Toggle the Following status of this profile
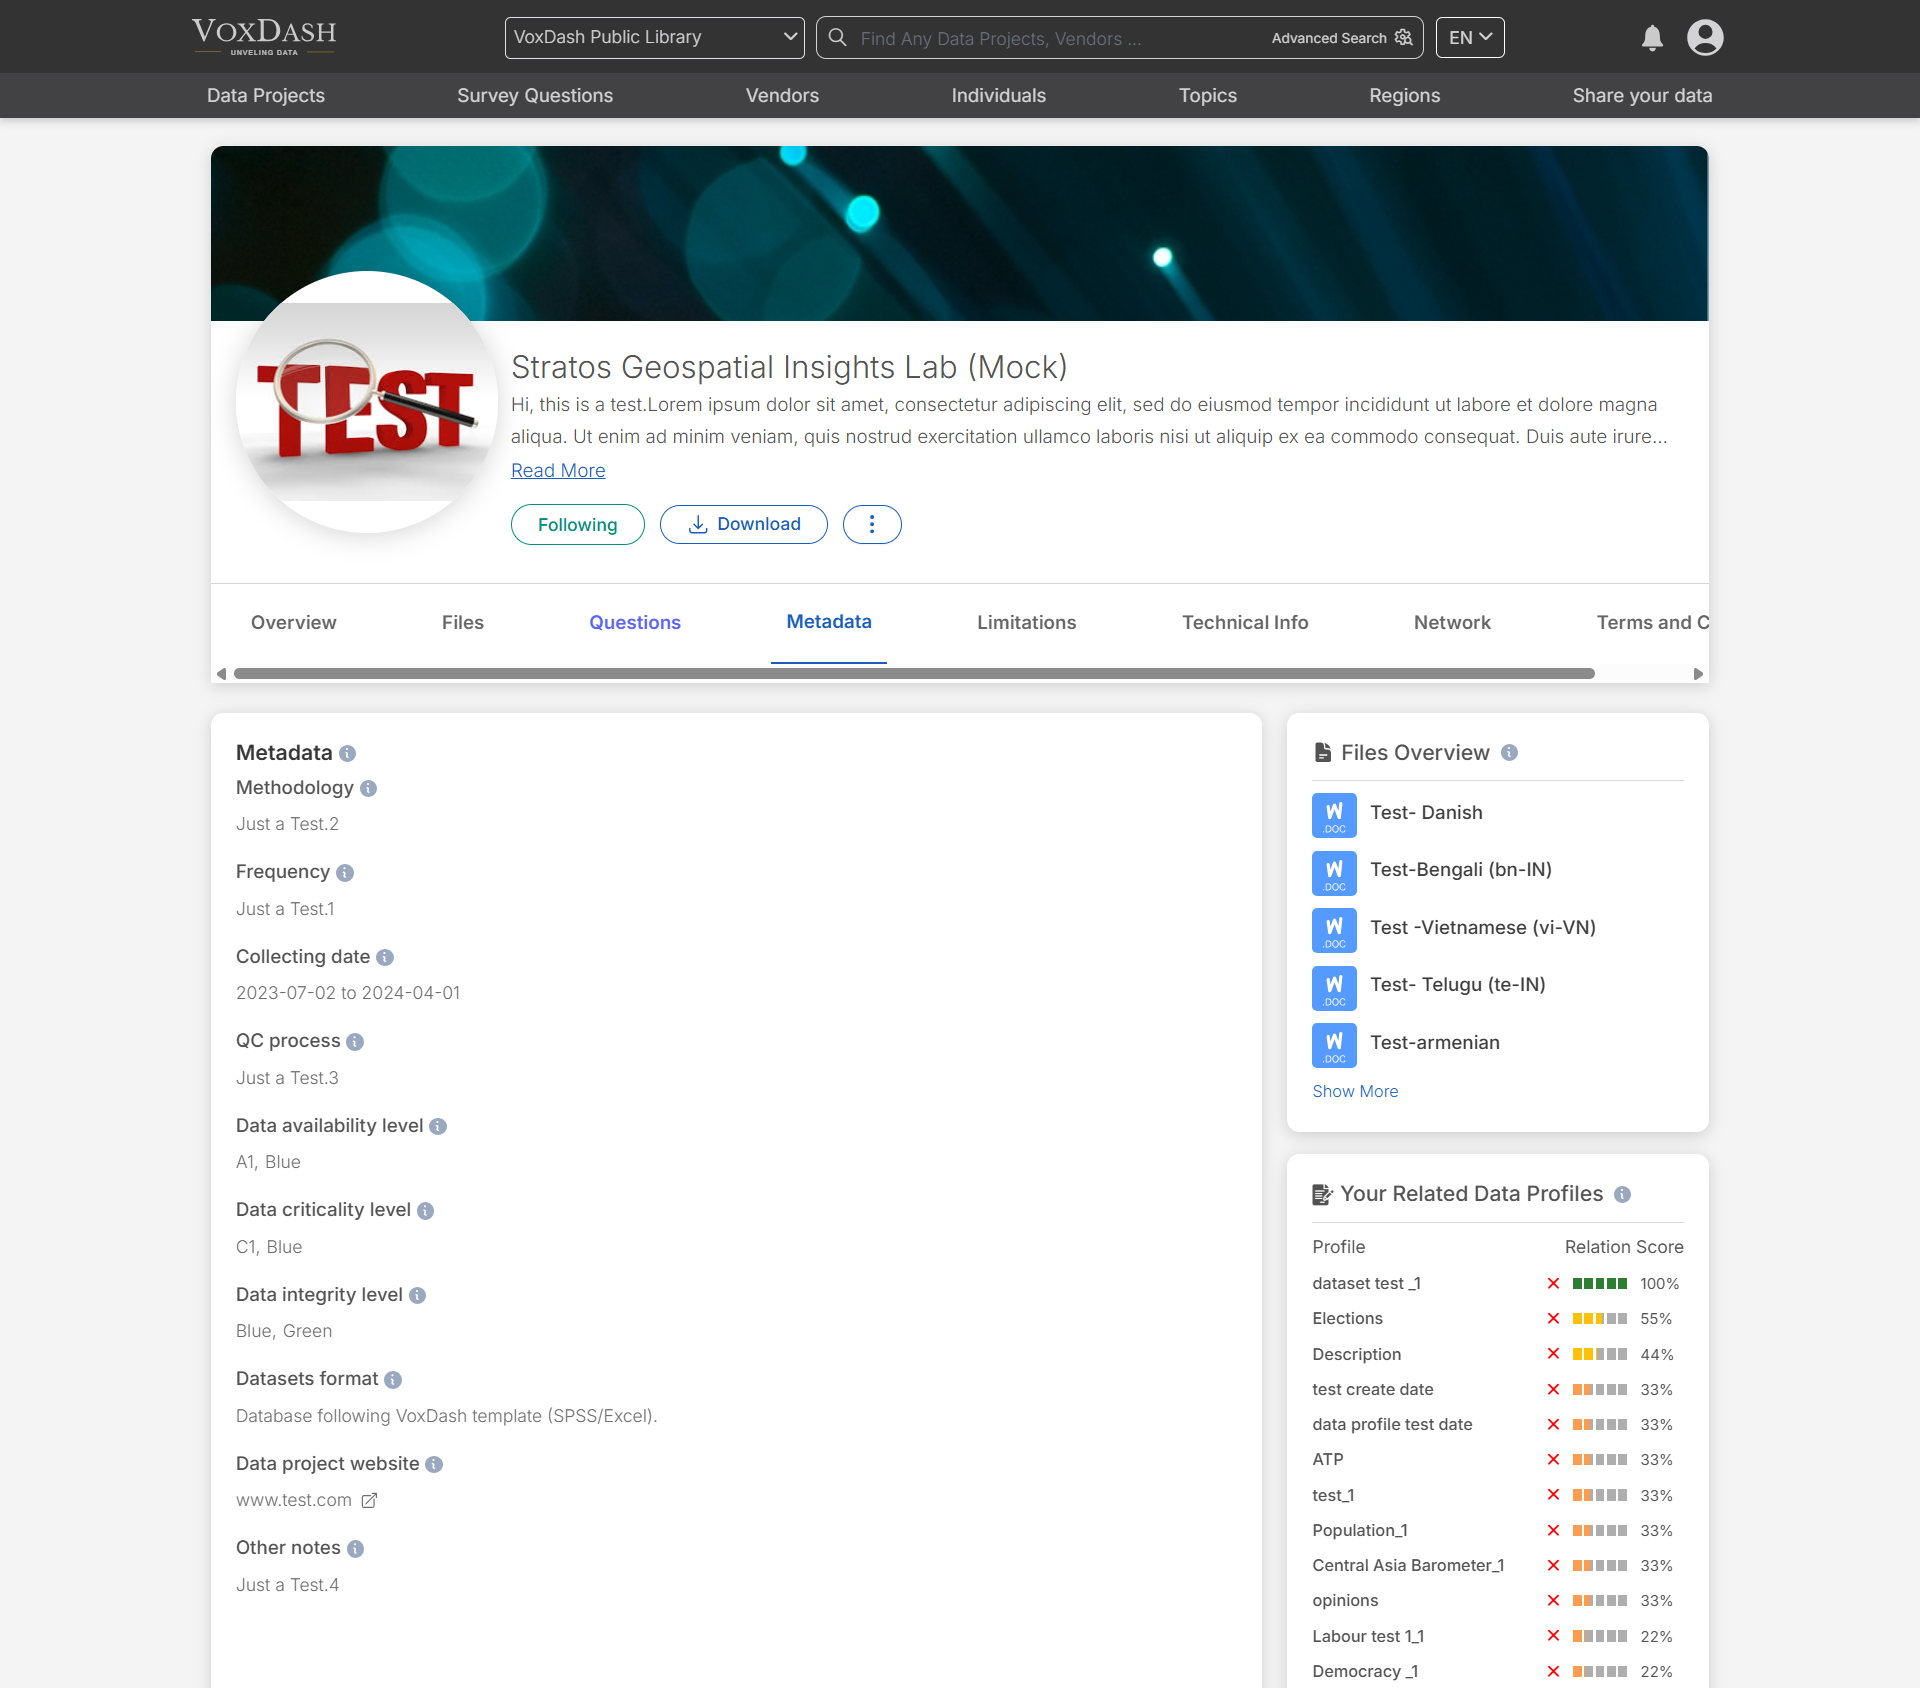This screenshot has width=1920, height=1688. tap(577, 524)
